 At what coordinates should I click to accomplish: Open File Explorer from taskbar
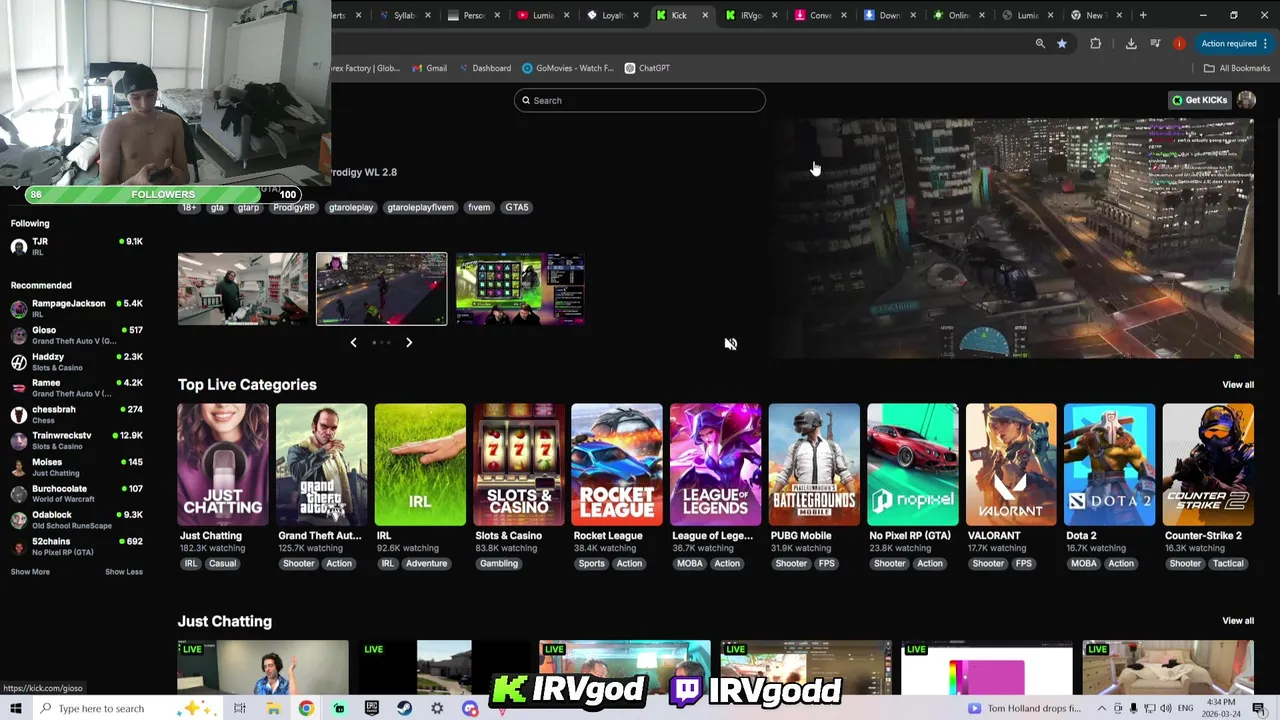[273, 708]
